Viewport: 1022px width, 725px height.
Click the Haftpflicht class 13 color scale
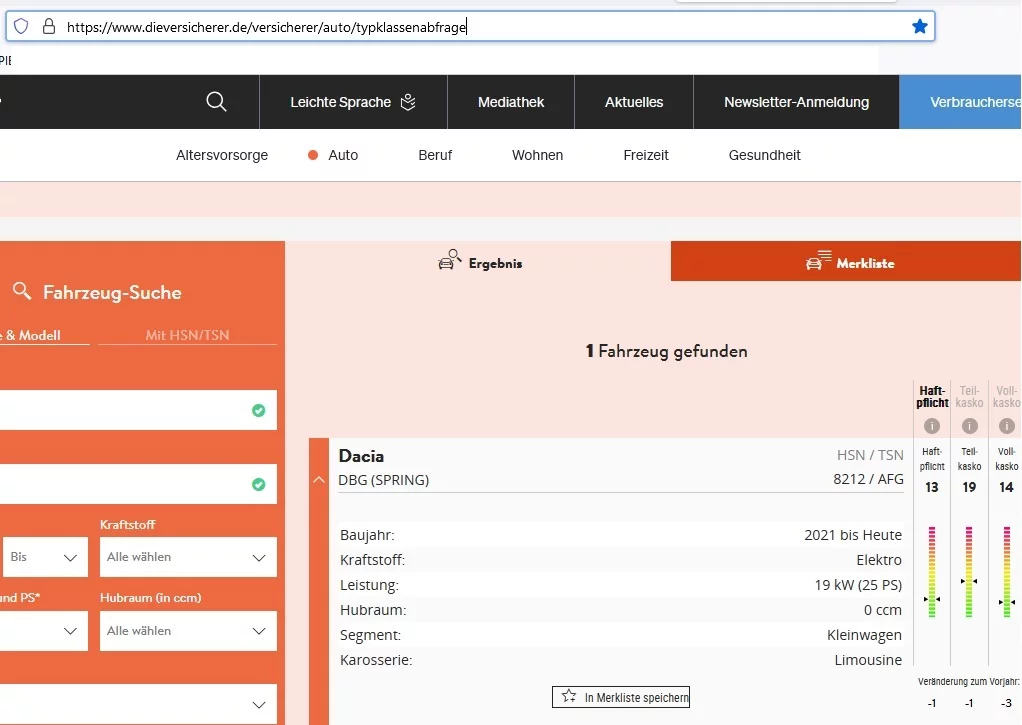(x=932, y=572)
